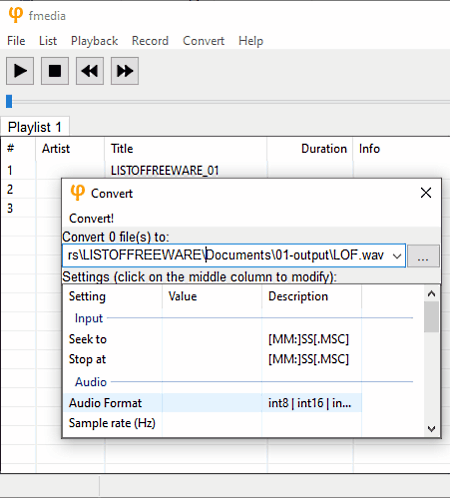
Task: Expand the output path dropdown arrow
Action: click(x=397, y=256)
